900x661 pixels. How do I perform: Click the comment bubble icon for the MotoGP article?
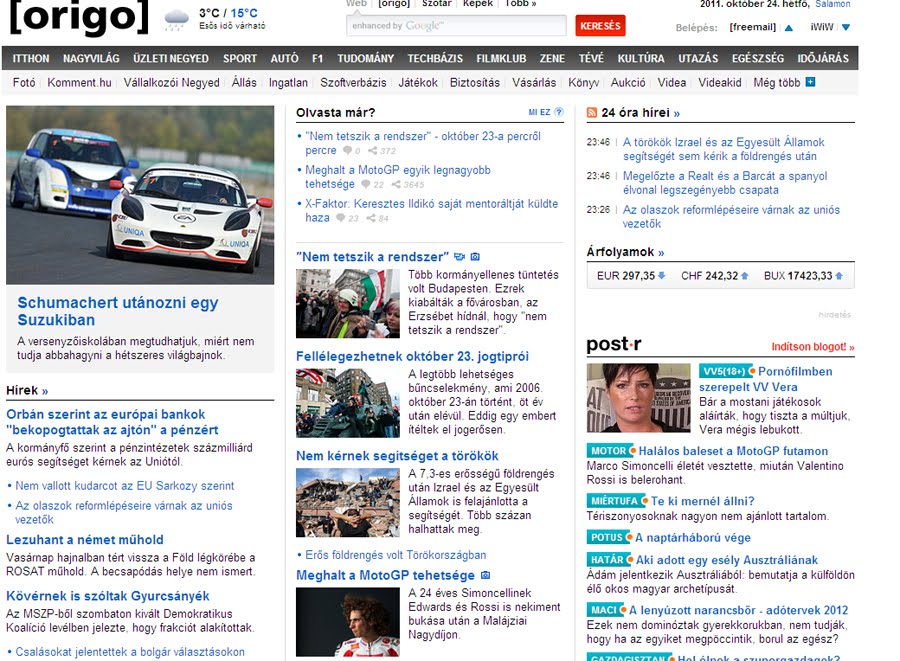[x=366, y=184]
